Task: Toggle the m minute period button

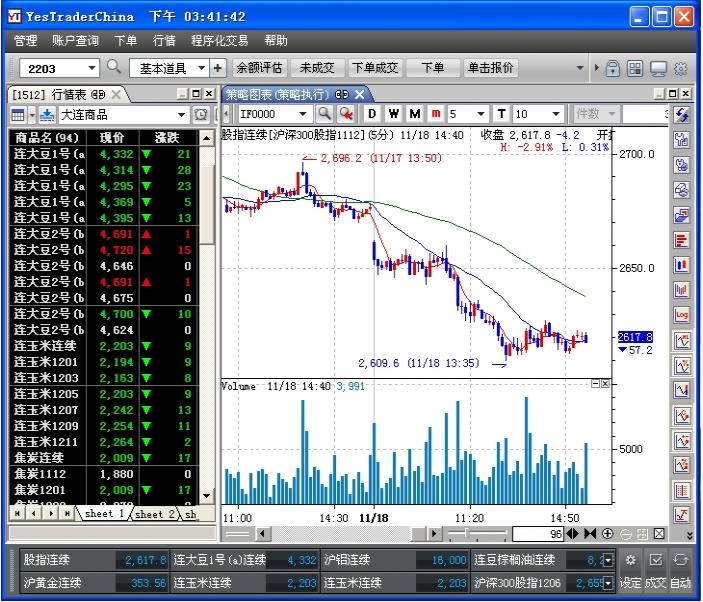Action: tap(436, 114)
